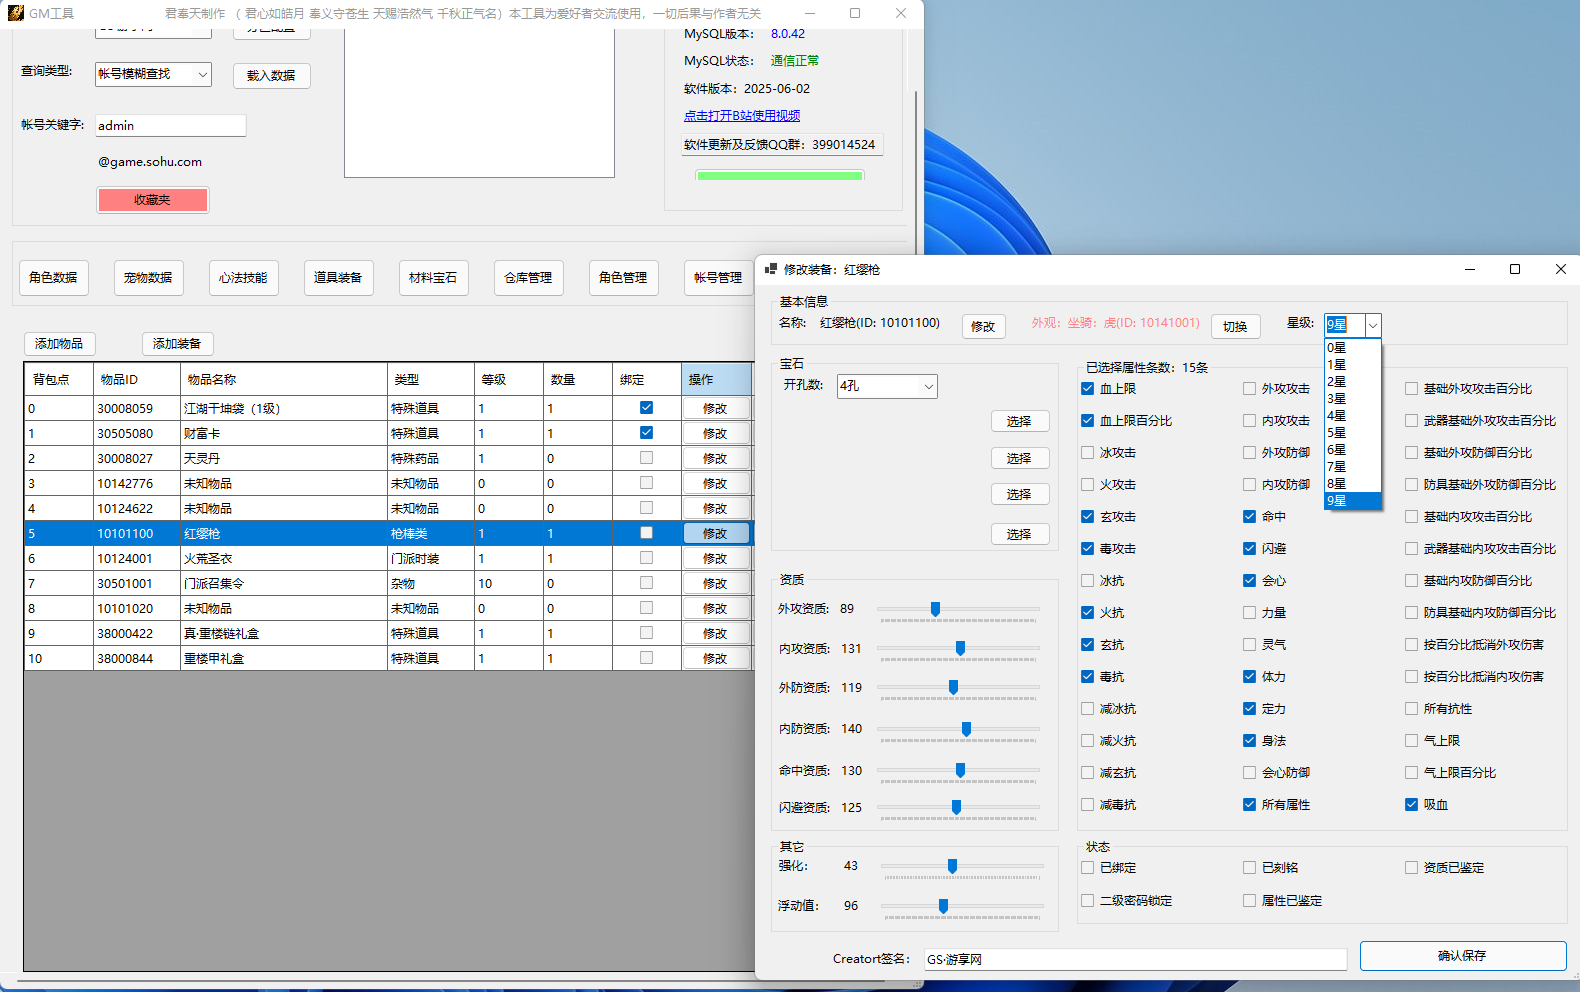Expand the 查询类型 combo box
This screenshot has height=992, width=1580.
point(202,74)
